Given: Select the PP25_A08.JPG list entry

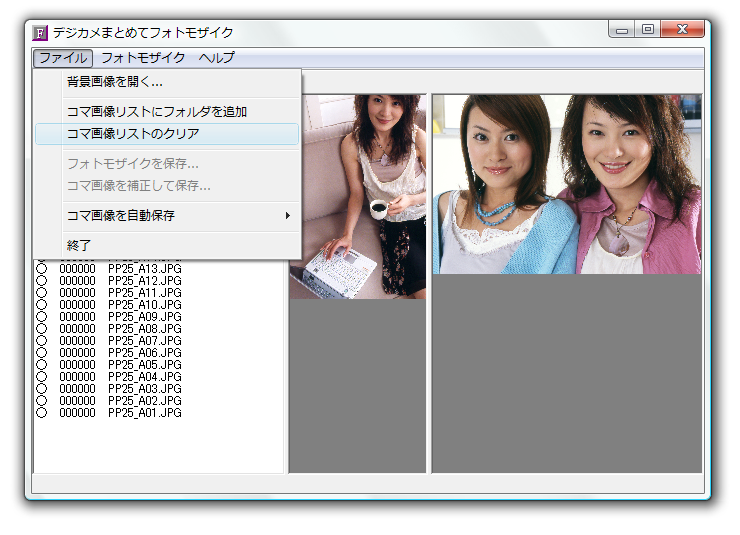Looking at the screenshot, I should [x=145, y=329].
